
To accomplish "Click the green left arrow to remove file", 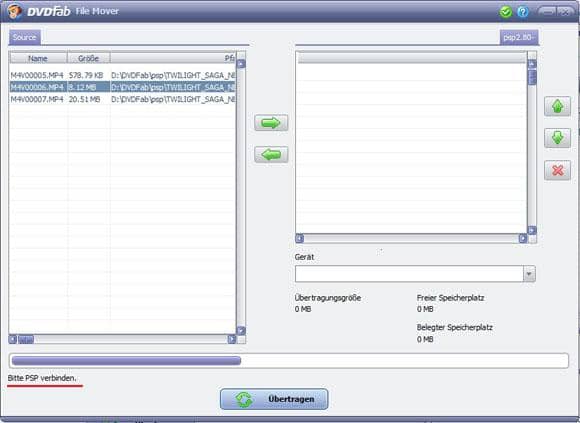I will pos(271,155).
